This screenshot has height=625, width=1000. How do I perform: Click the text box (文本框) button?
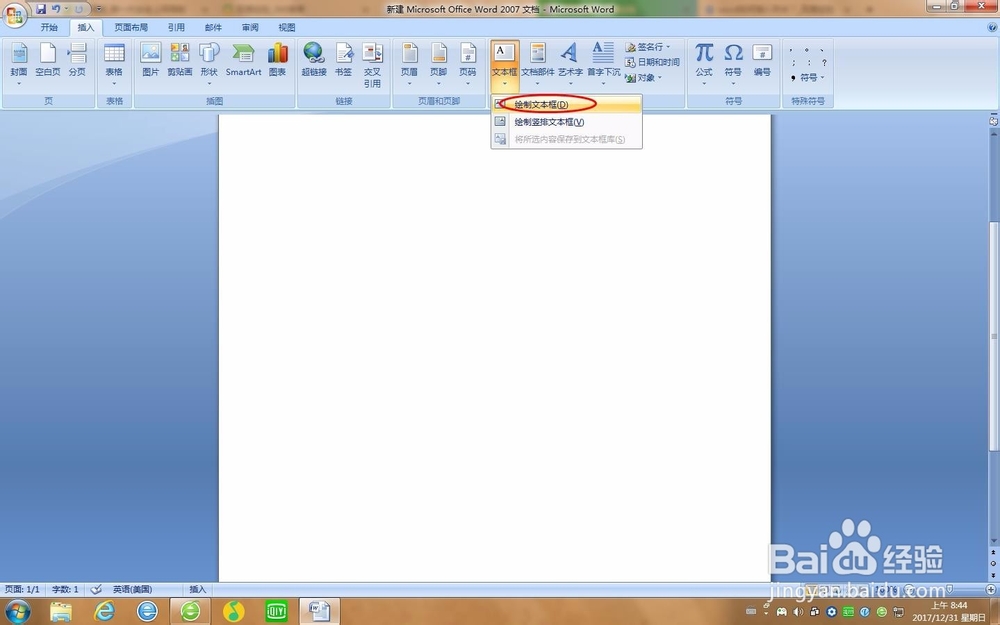coord(504,65)
